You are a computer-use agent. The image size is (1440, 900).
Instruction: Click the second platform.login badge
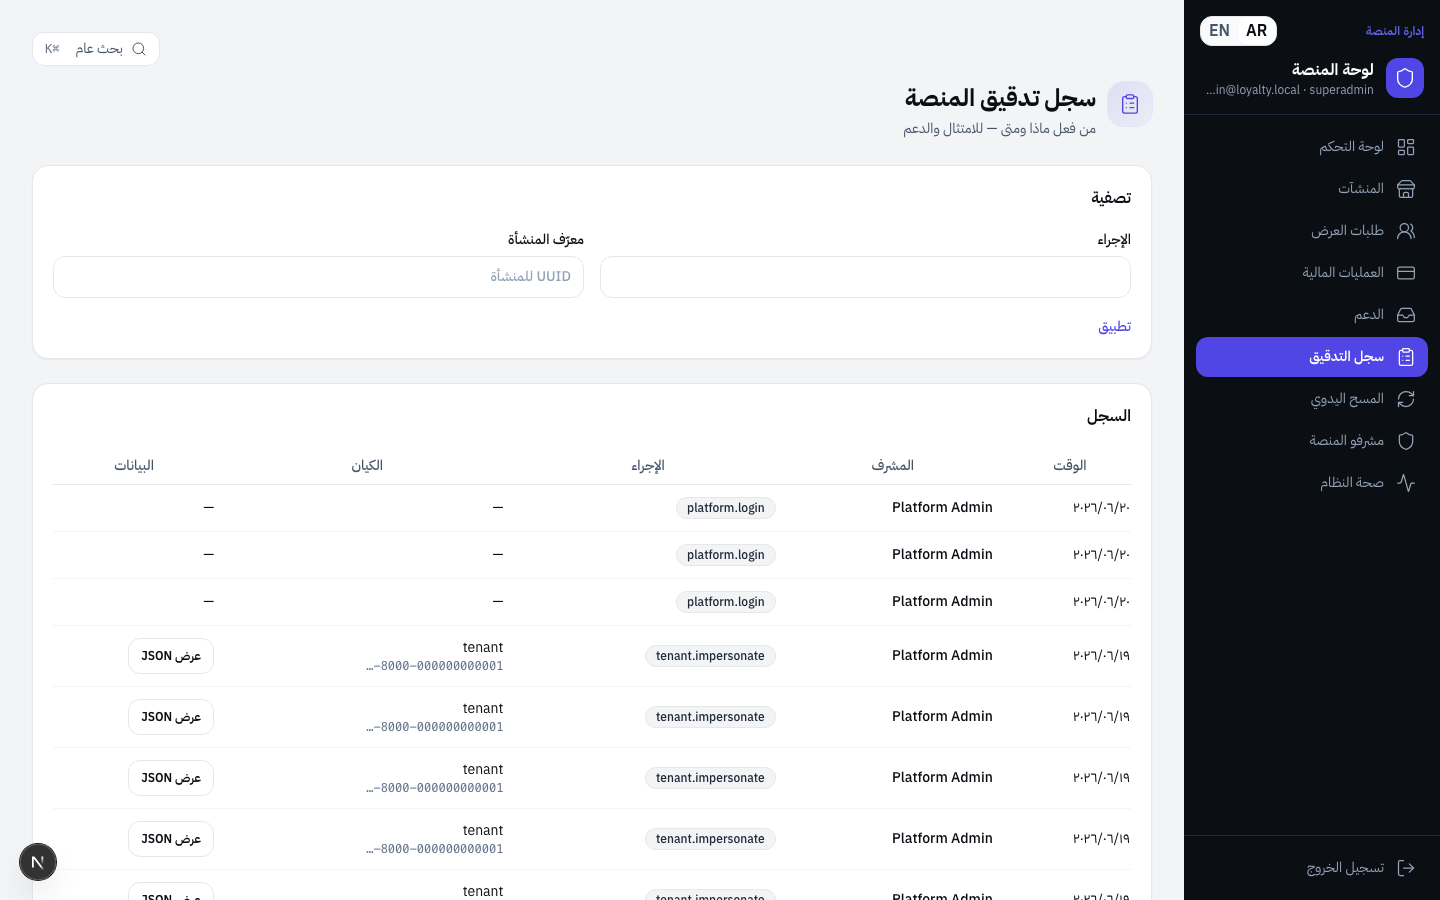click(x=726, y=555)
